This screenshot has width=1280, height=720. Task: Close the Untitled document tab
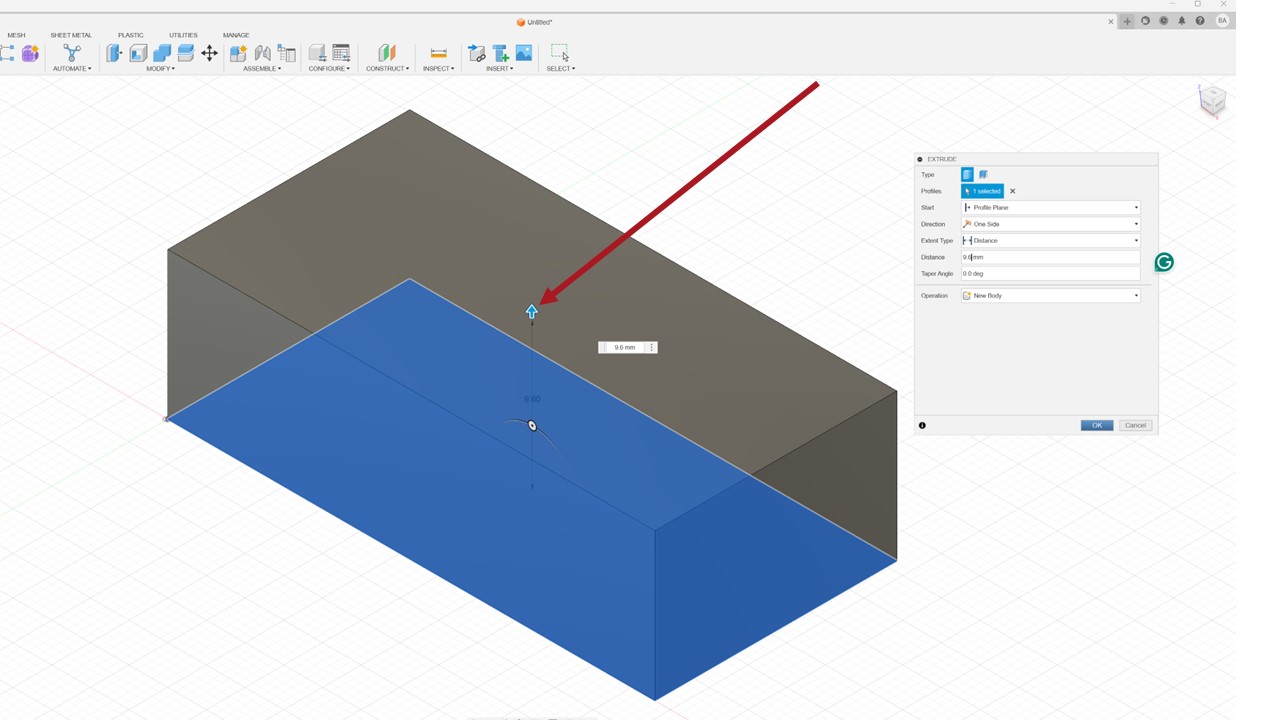pos(1110,21)
